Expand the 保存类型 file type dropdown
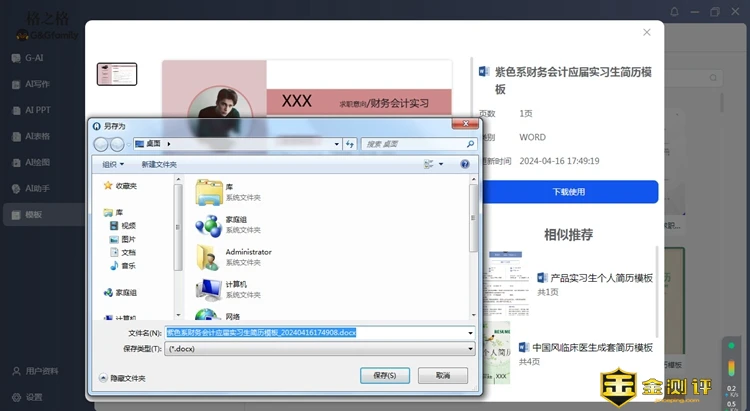Screen dimensions: 750x411 [x=469, y=348]
